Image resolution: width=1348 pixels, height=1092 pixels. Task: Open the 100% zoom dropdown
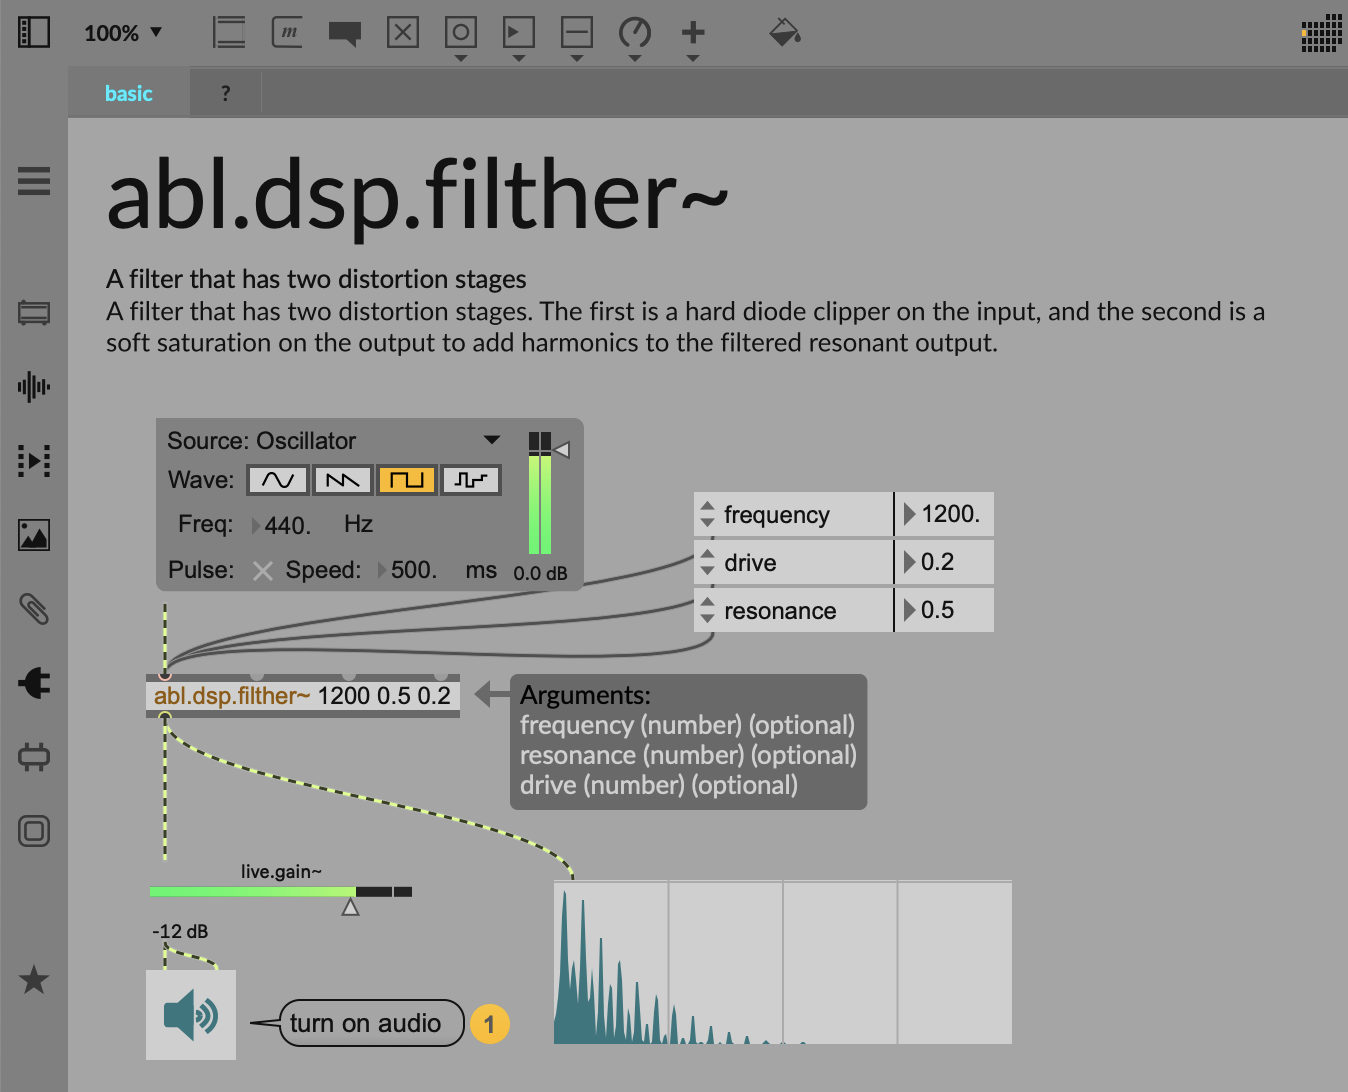coord(123,33)
